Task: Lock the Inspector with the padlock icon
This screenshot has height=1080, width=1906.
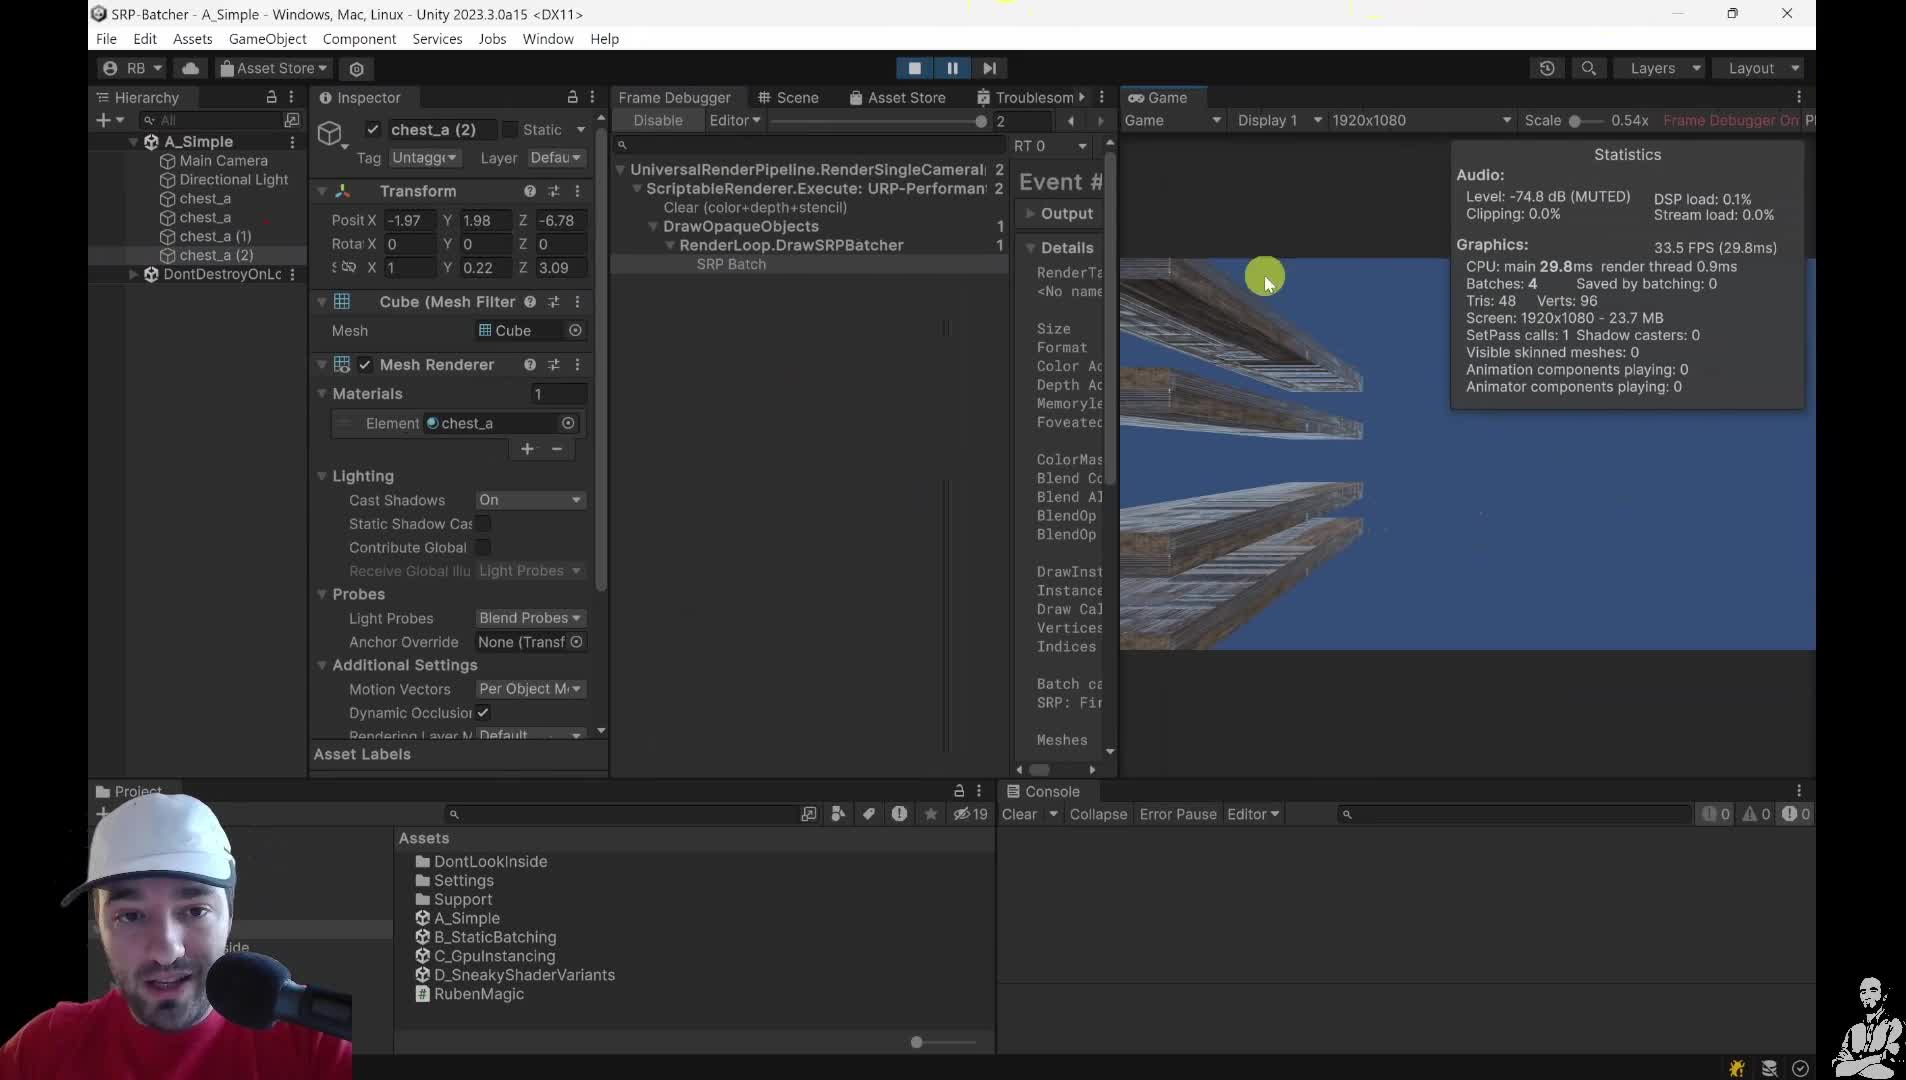Action: pyautogui.click(x=570, y=97)
